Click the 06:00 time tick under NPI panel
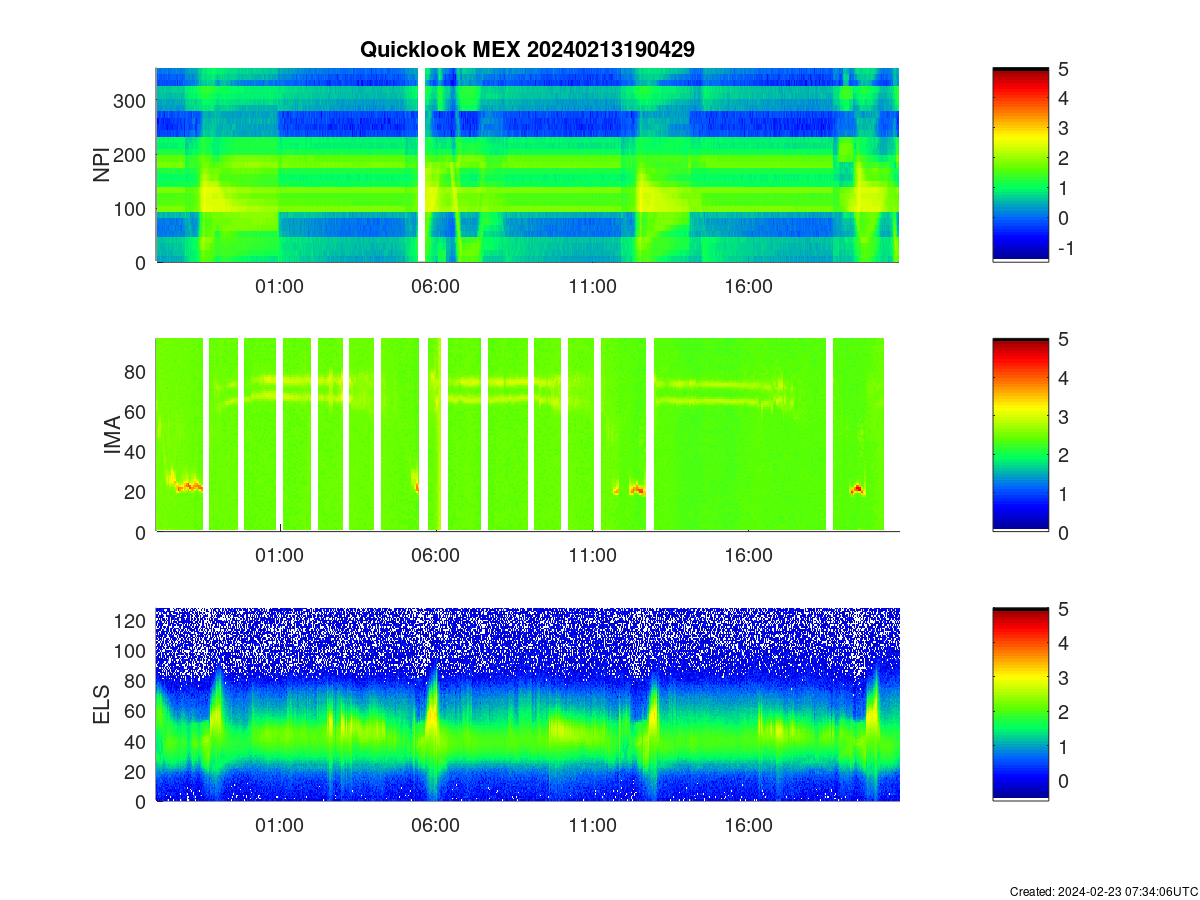Image resolution: width=1200 pixels, height=900 pixels. tap(436, 286)
